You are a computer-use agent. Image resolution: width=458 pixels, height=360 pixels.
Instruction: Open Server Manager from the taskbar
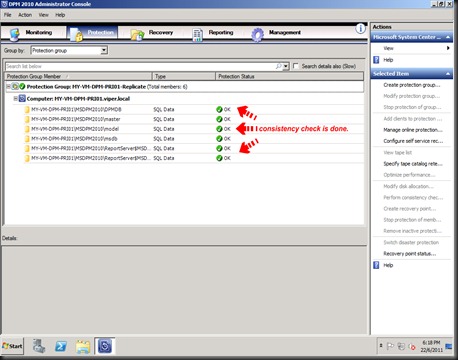coord(39,346)
